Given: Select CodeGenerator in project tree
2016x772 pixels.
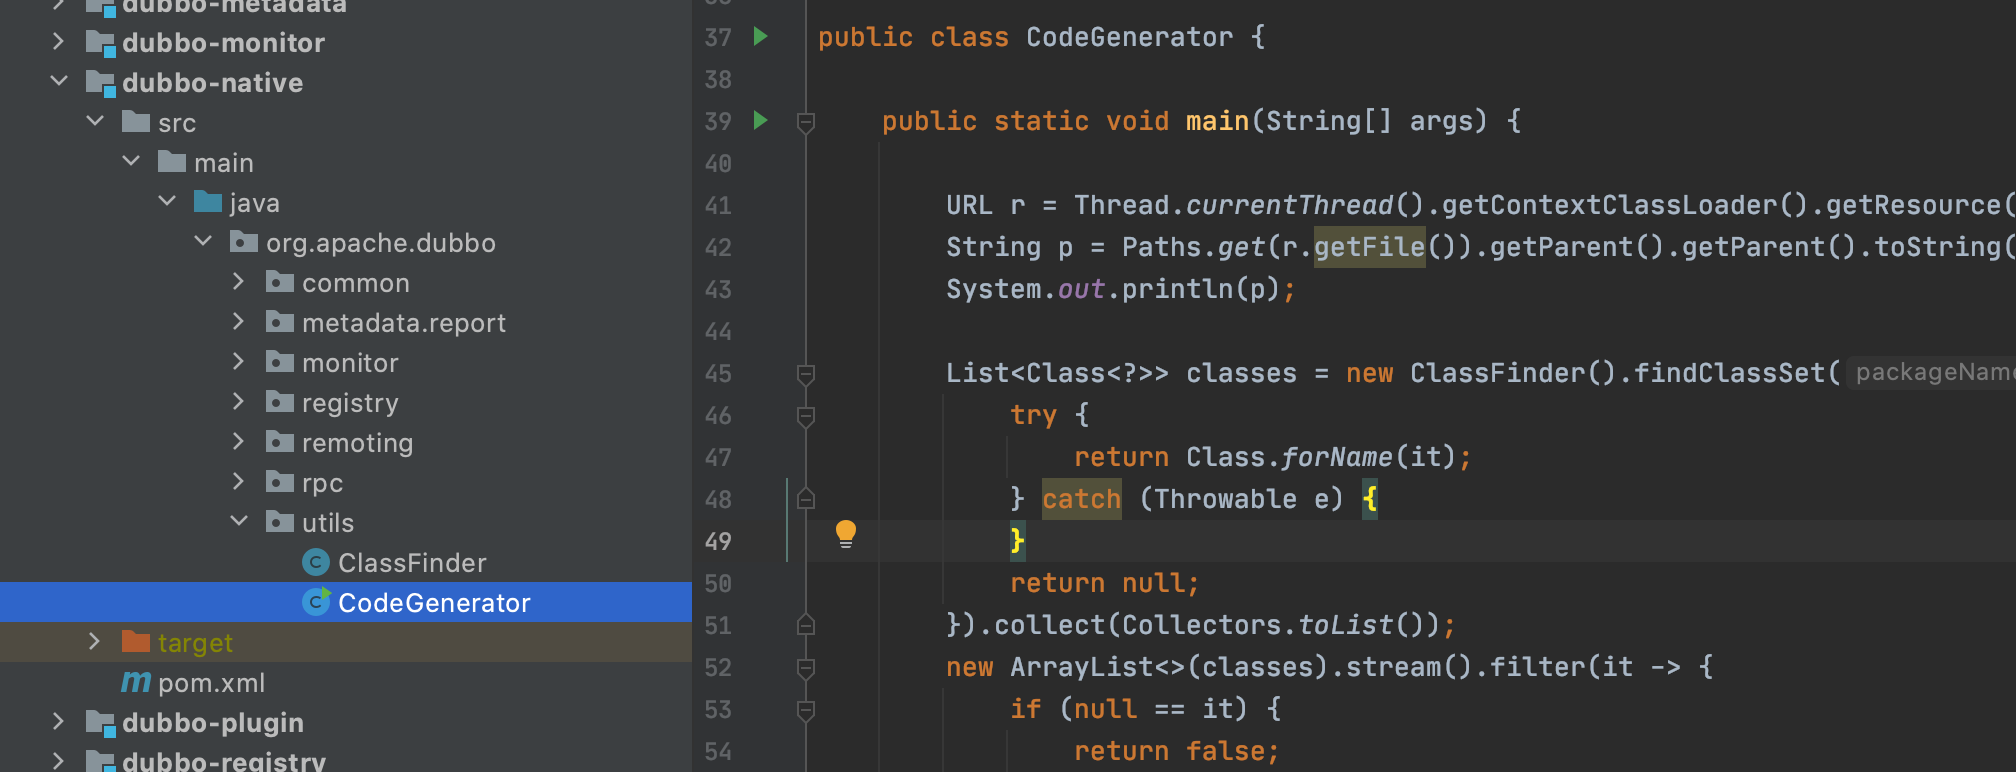Looking at the screenshot, I should pos(433,603).
